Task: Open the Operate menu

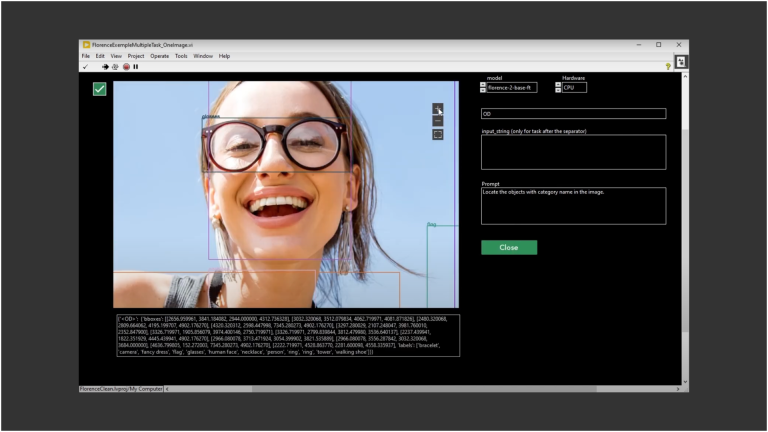Action: point(160,56)
